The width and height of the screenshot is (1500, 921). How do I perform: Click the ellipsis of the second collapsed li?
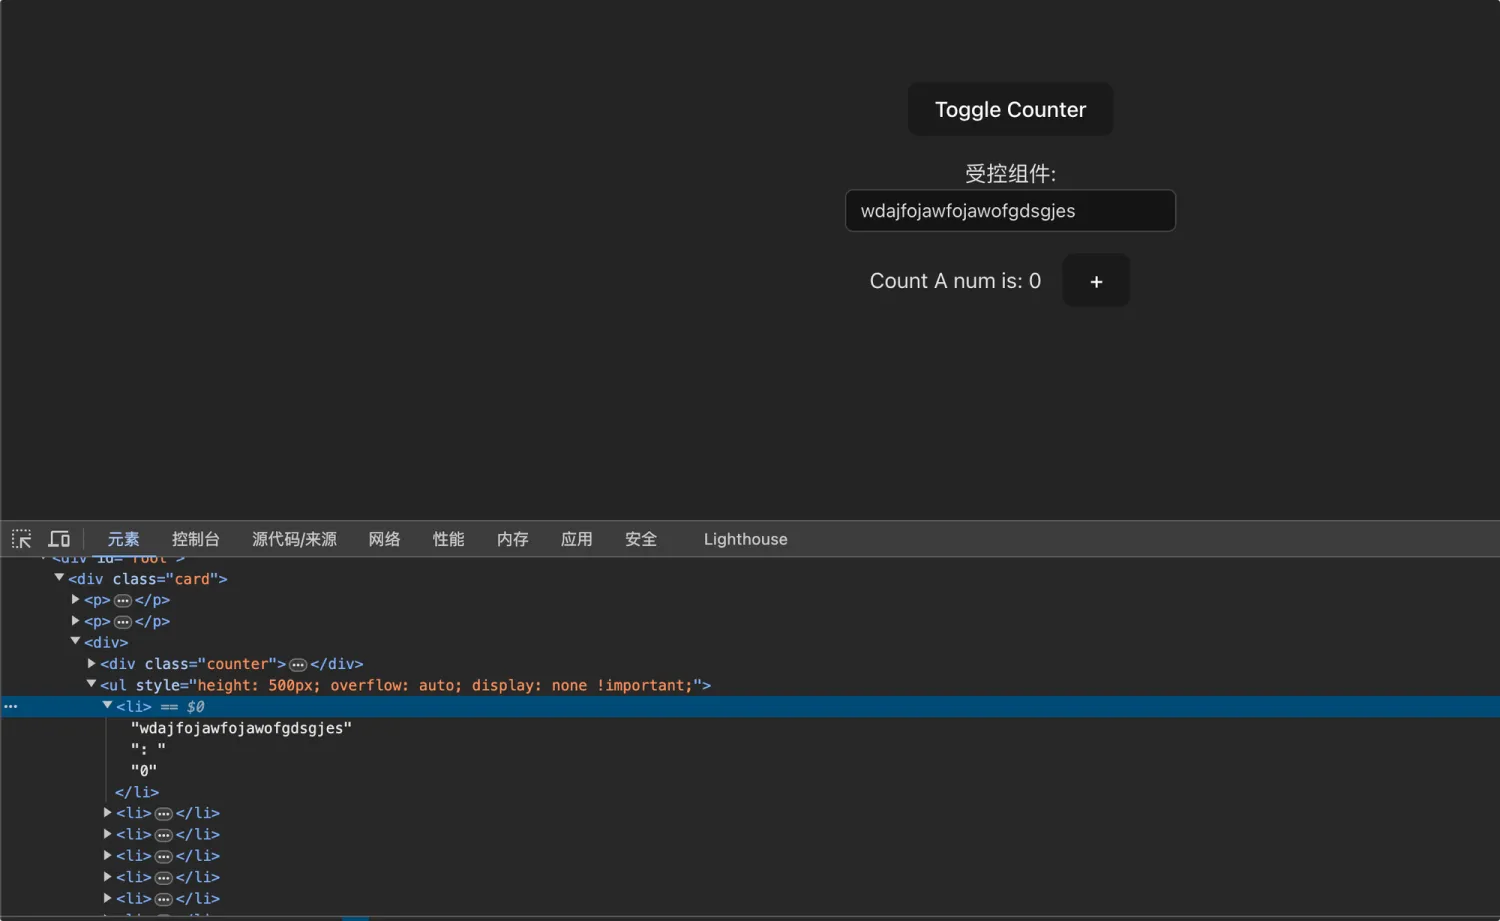(163, 834)
